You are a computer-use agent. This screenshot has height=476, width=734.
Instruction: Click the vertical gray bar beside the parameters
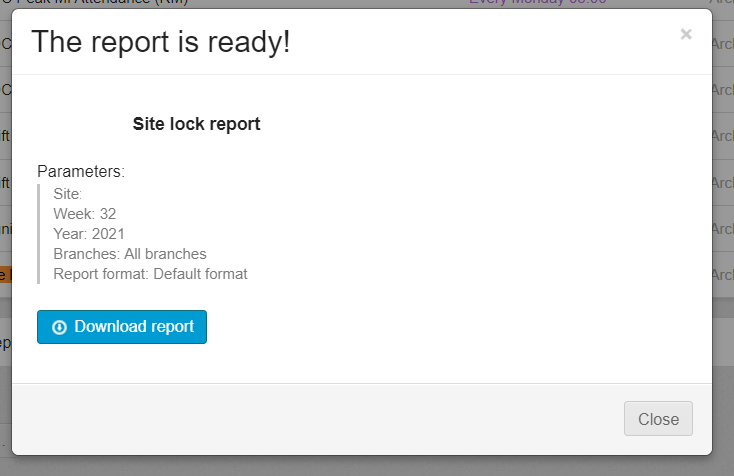(x=39, y=234)
